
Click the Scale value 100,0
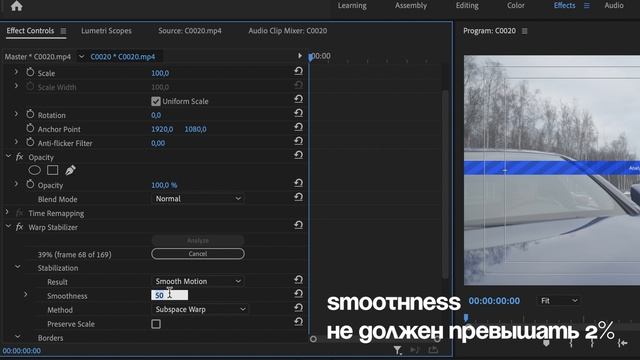click(x=160, y=73)
